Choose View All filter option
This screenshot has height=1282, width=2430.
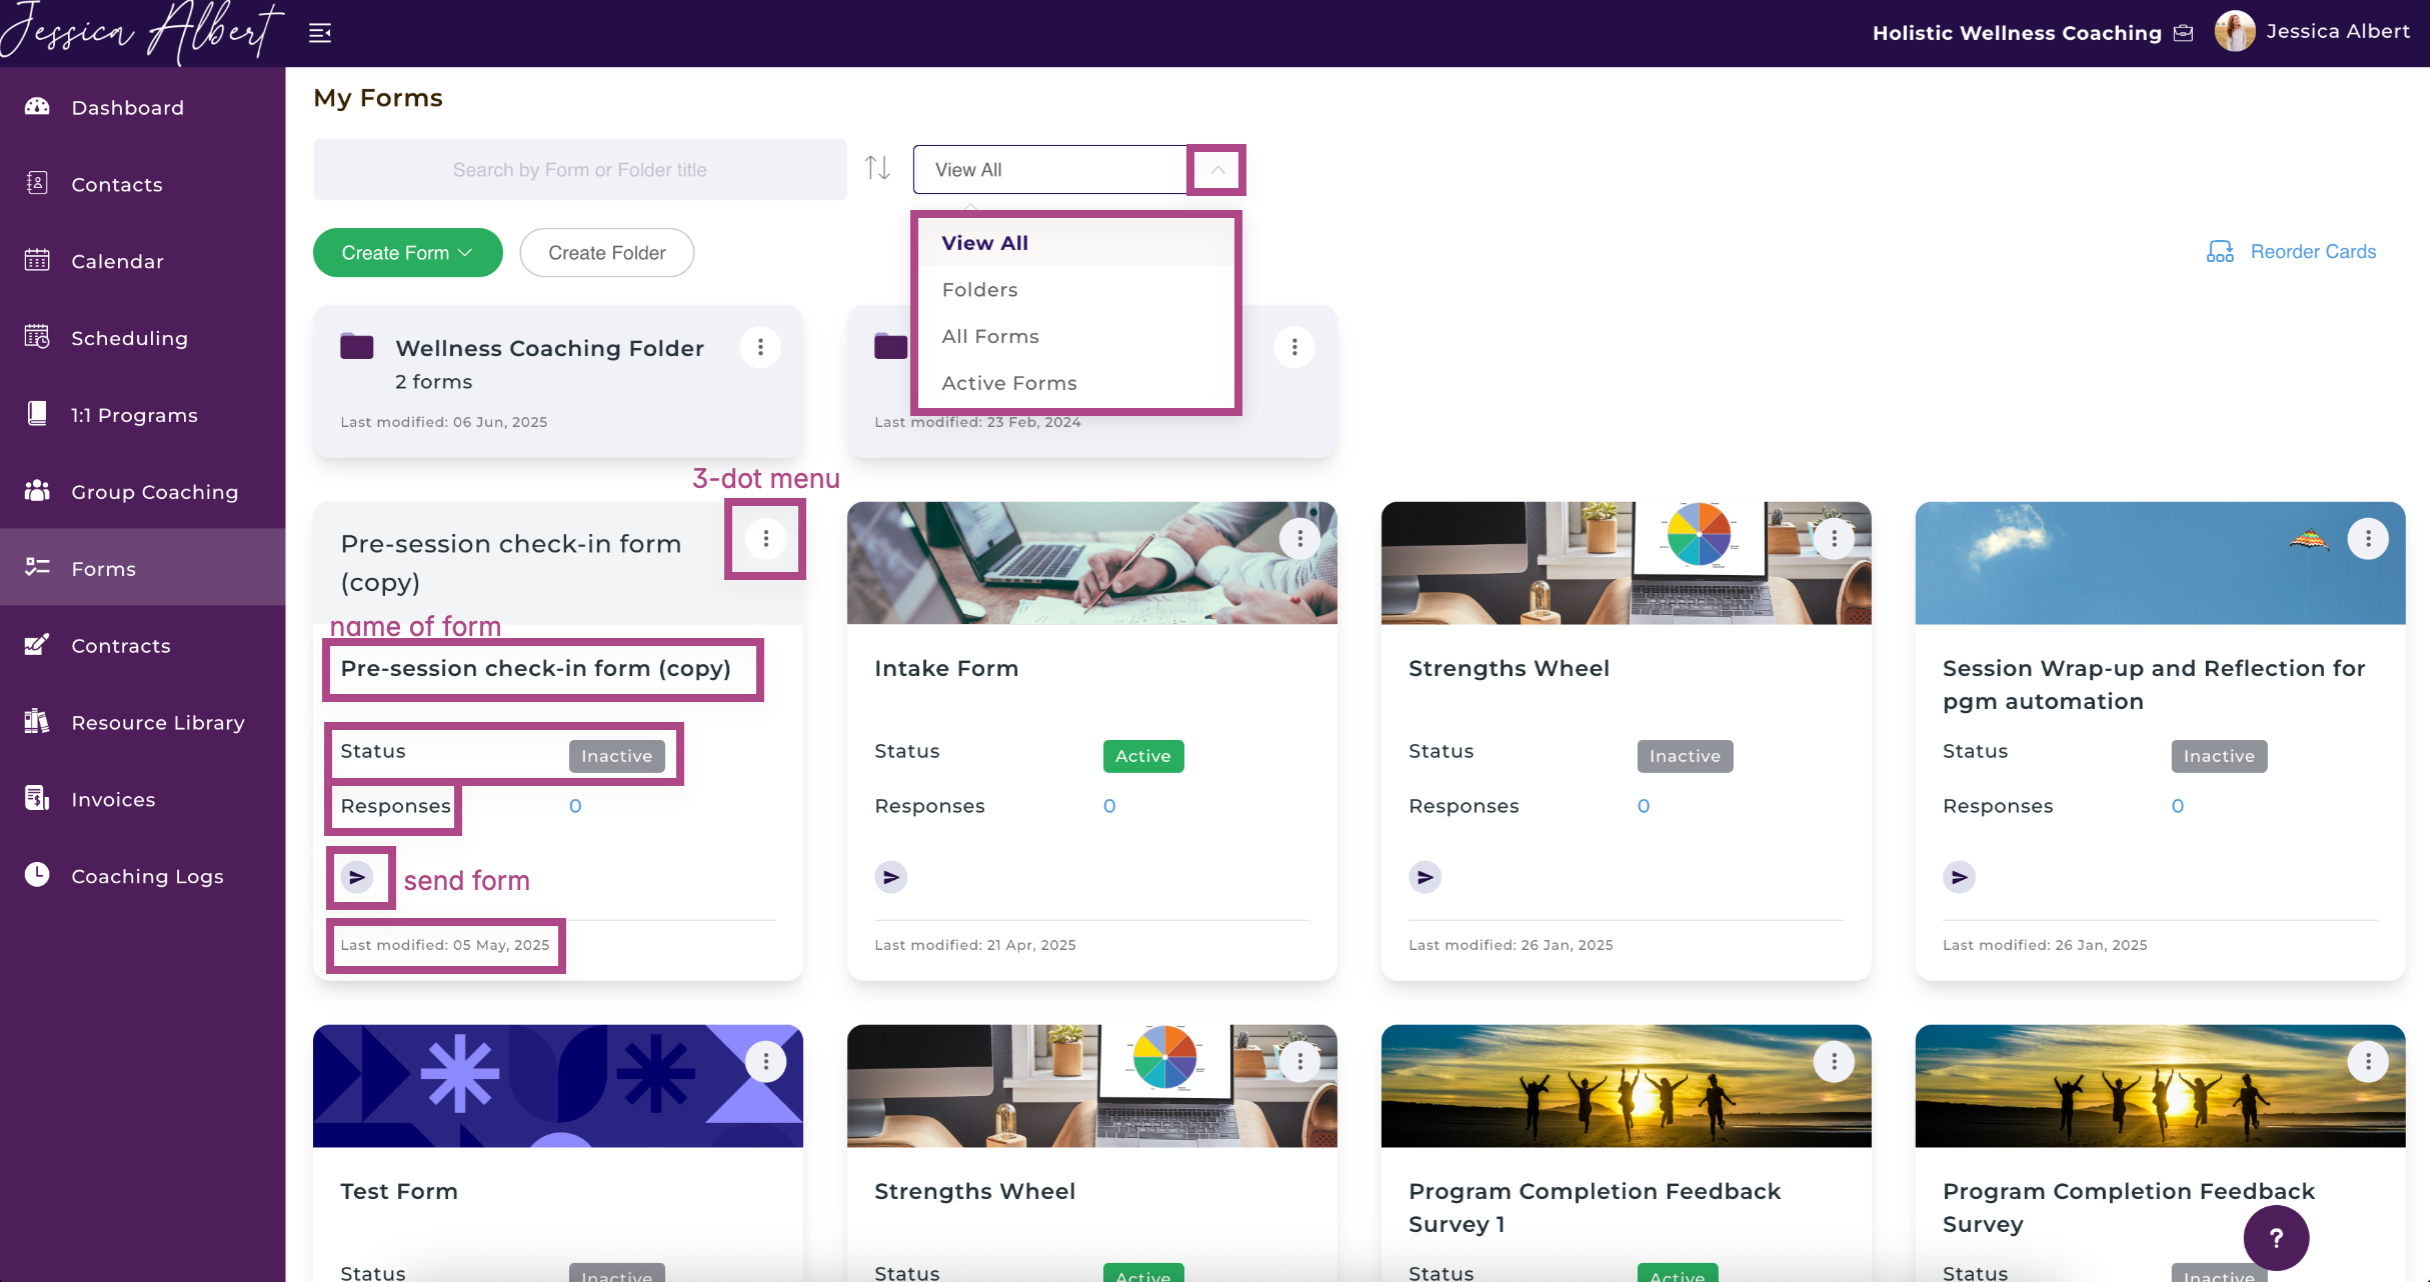(1077, 242)
